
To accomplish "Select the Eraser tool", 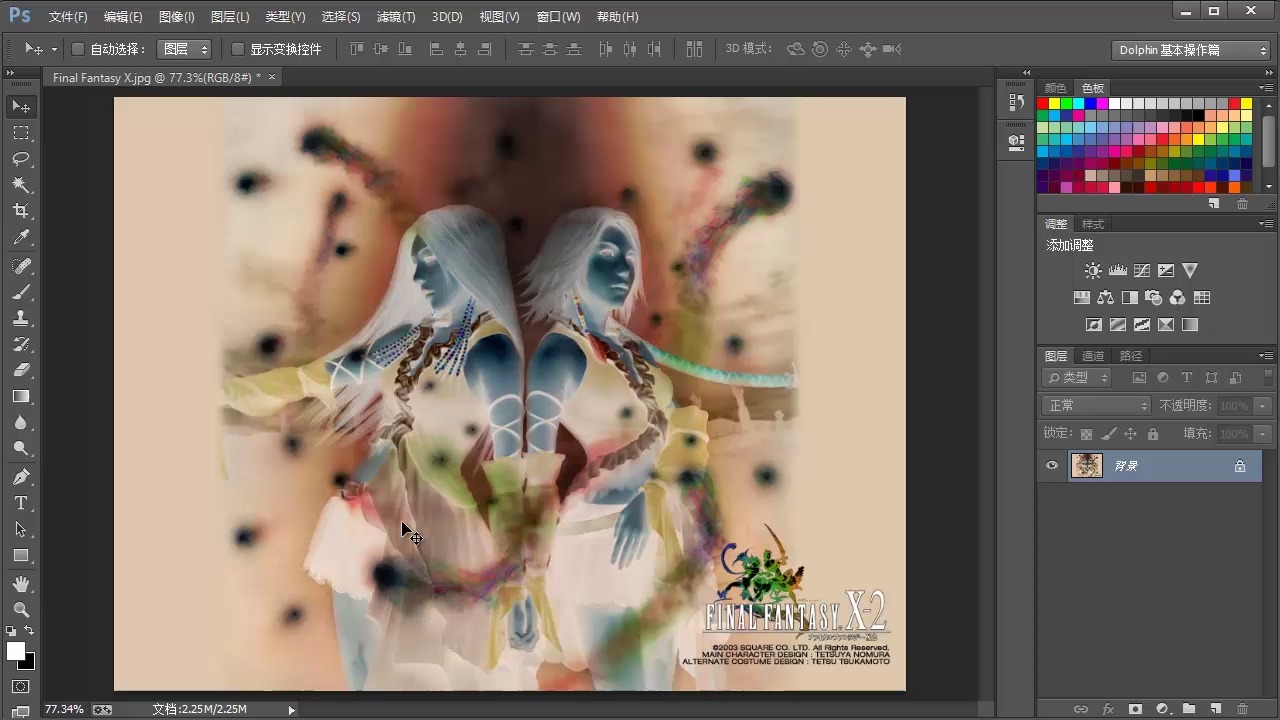I will 21,370.
